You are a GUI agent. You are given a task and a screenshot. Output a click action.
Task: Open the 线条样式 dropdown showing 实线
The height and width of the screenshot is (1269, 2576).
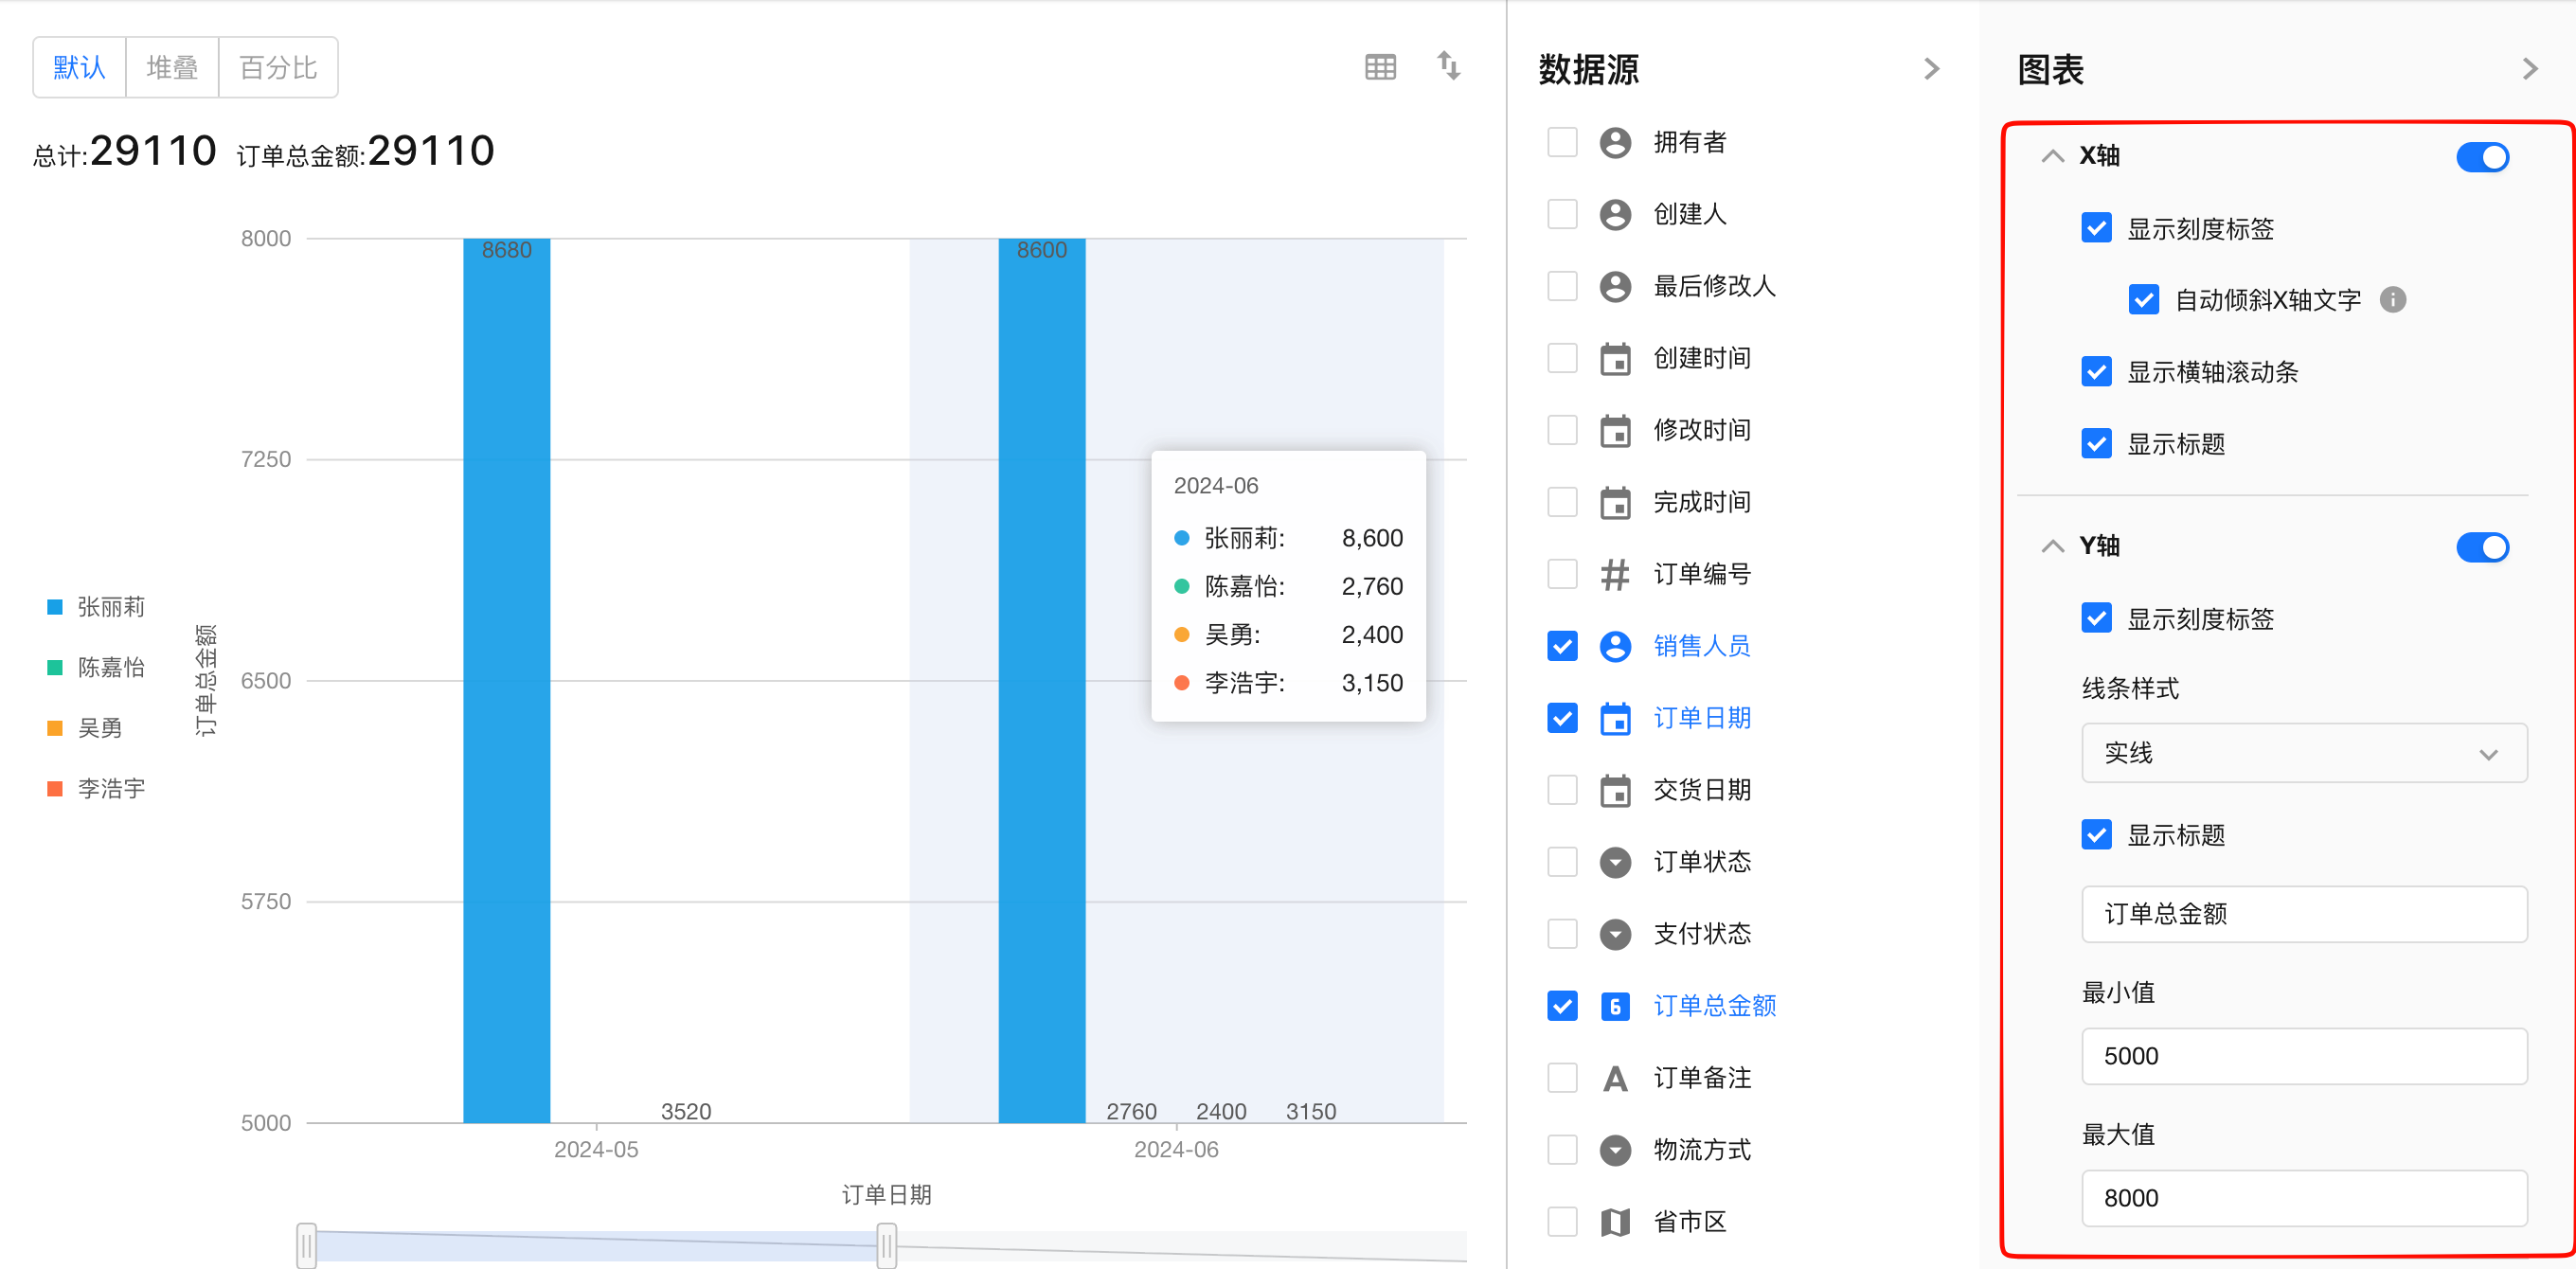[2303, 753]
